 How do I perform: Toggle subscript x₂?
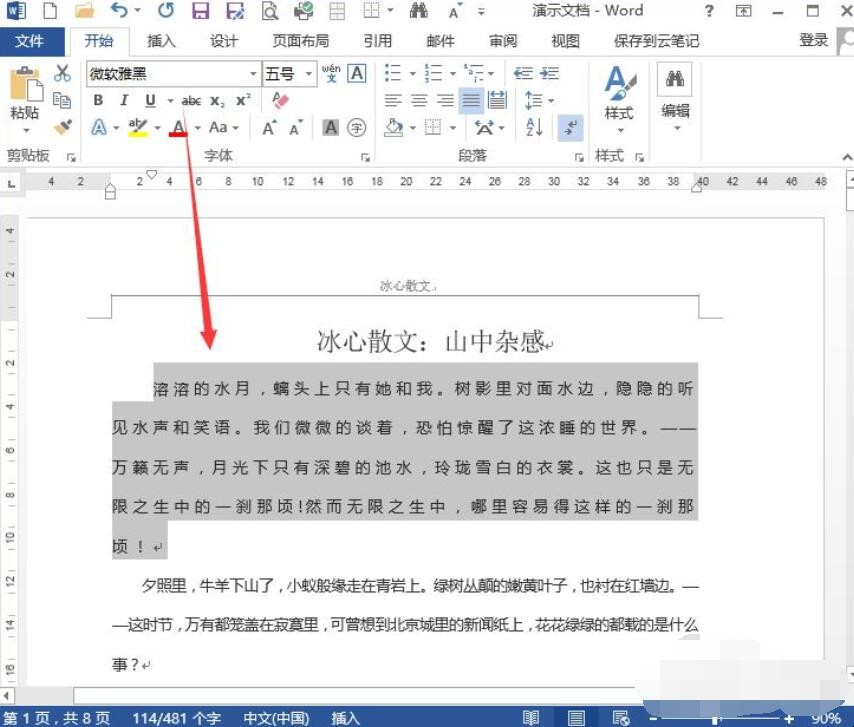217,101
